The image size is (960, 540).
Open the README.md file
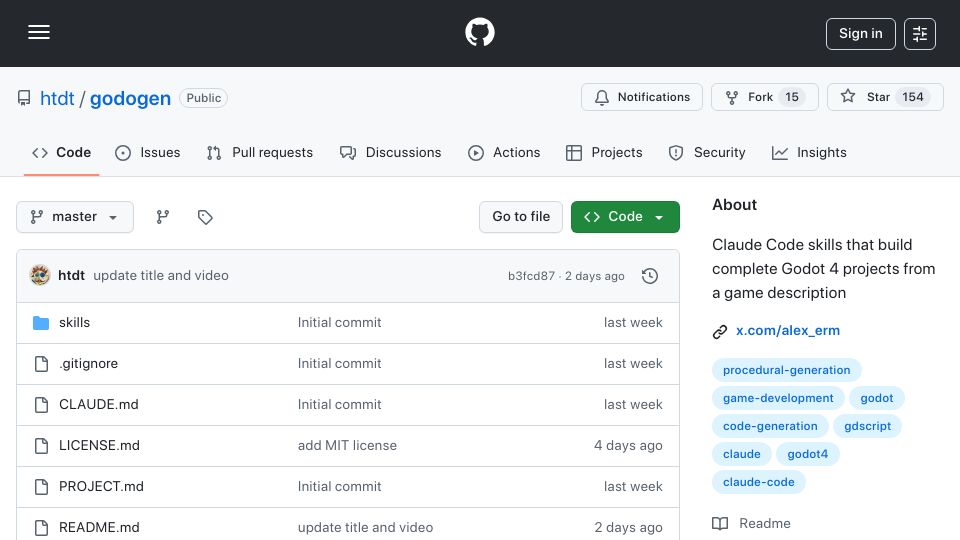99,528
